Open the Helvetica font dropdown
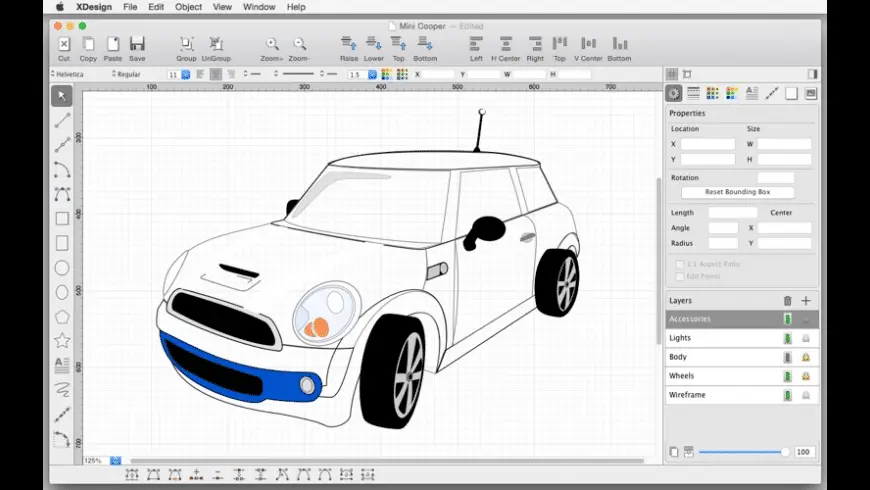The height and width of the screenshot is (490, 870). pyautogui.click(x=67, y=74)
